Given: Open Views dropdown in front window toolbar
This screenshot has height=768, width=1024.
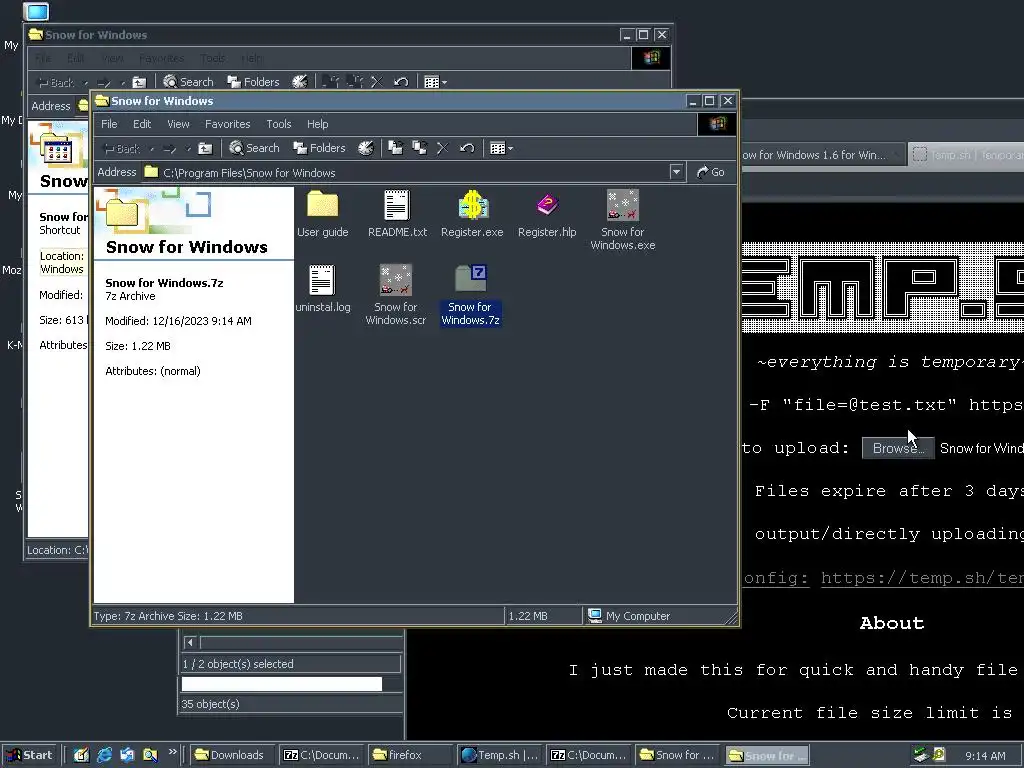Looking at the screenshot, I should [501, 148].
